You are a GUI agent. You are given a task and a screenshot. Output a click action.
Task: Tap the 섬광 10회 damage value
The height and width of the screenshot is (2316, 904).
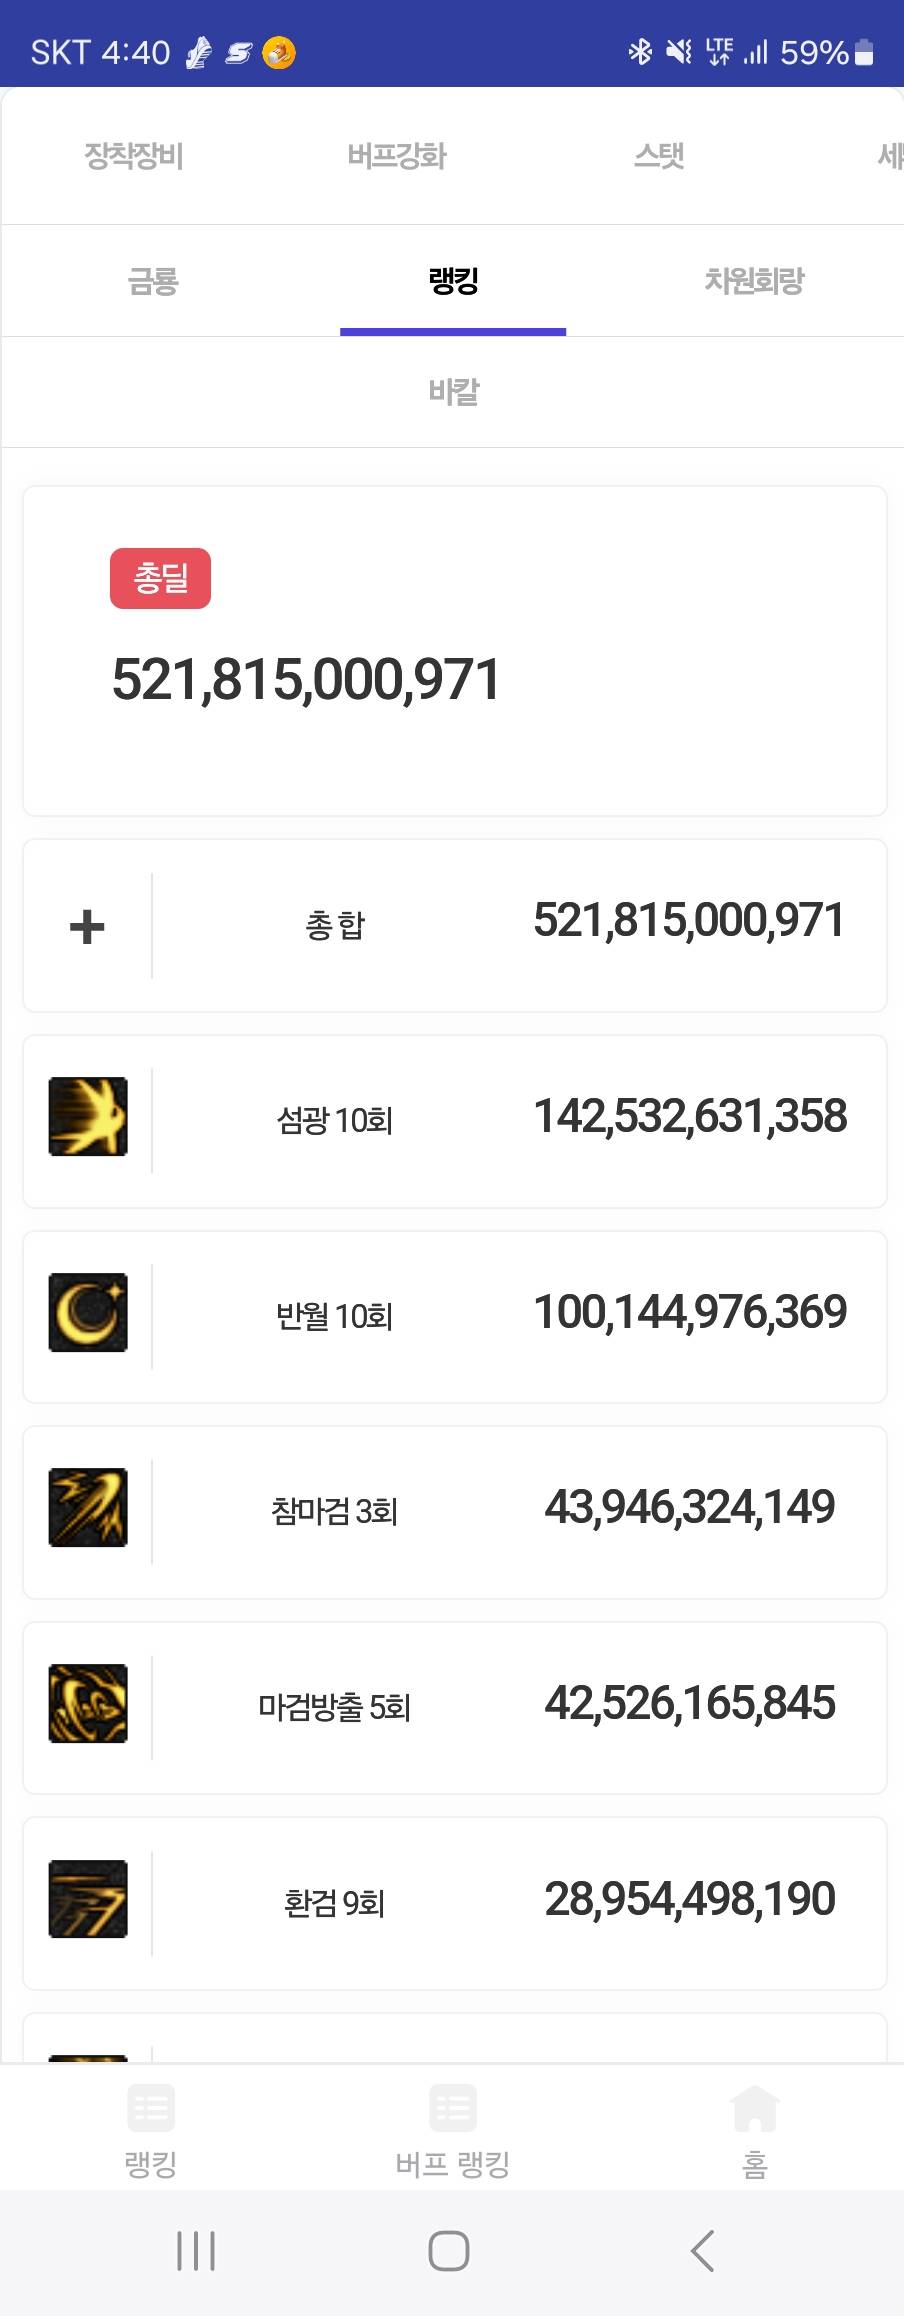click(690, 1116)
